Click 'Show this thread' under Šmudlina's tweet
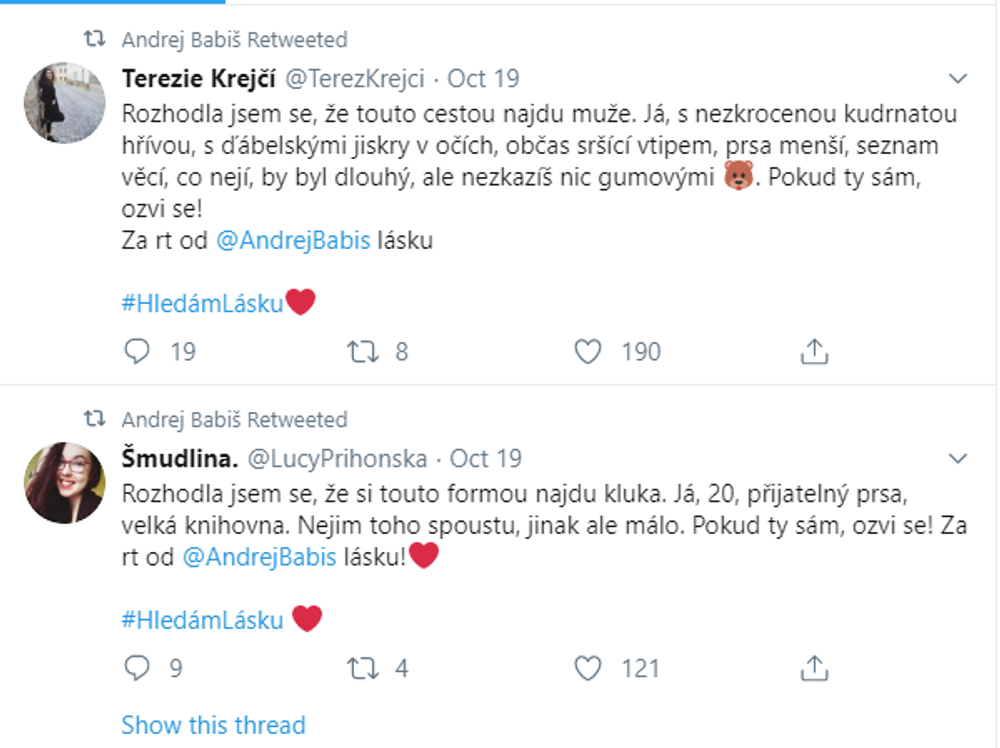Screen dimensions: 1000x748 [x=214, y=724]
